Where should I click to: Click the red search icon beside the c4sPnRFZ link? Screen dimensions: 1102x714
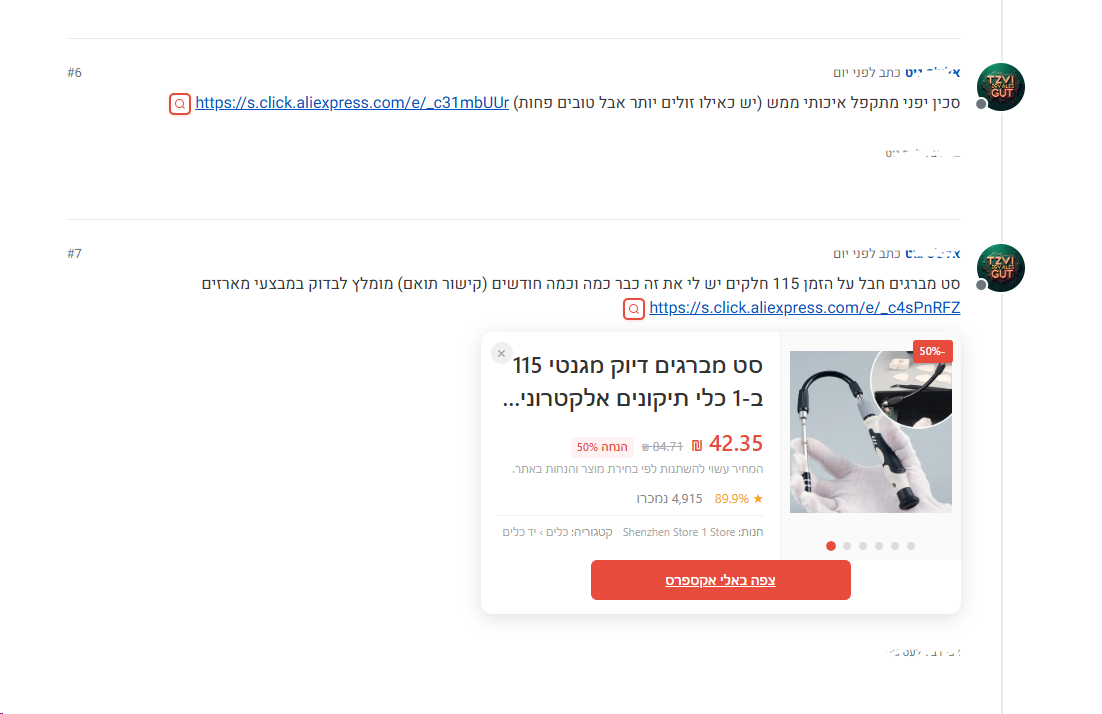(634, 309)
